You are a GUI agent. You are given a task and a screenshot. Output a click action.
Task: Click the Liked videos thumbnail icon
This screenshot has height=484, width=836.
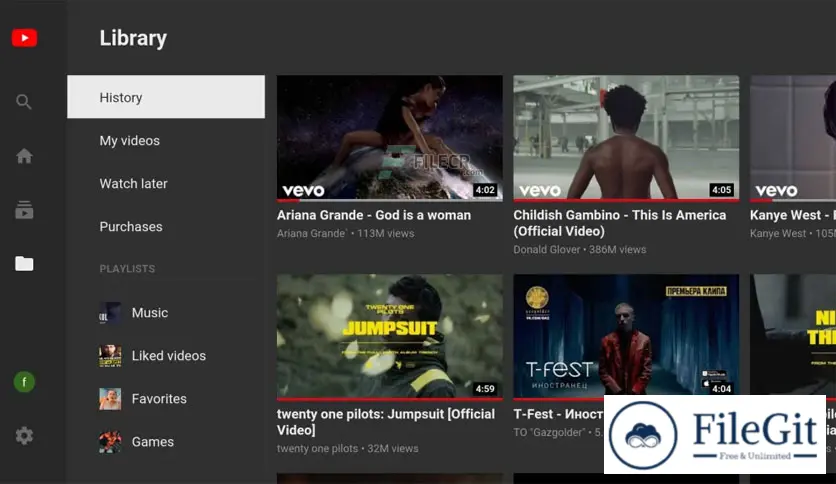click(x=110, y=356)
